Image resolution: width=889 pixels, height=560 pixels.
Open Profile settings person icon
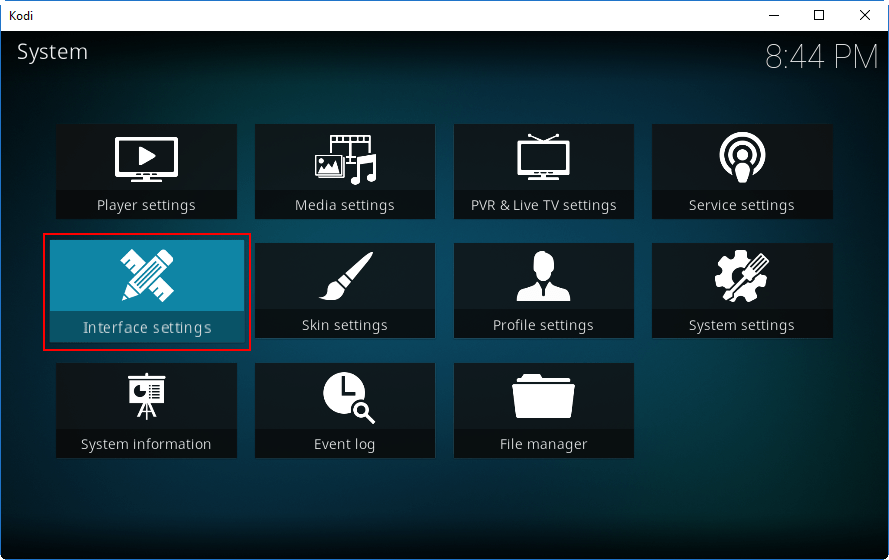(x=543, y=276)
